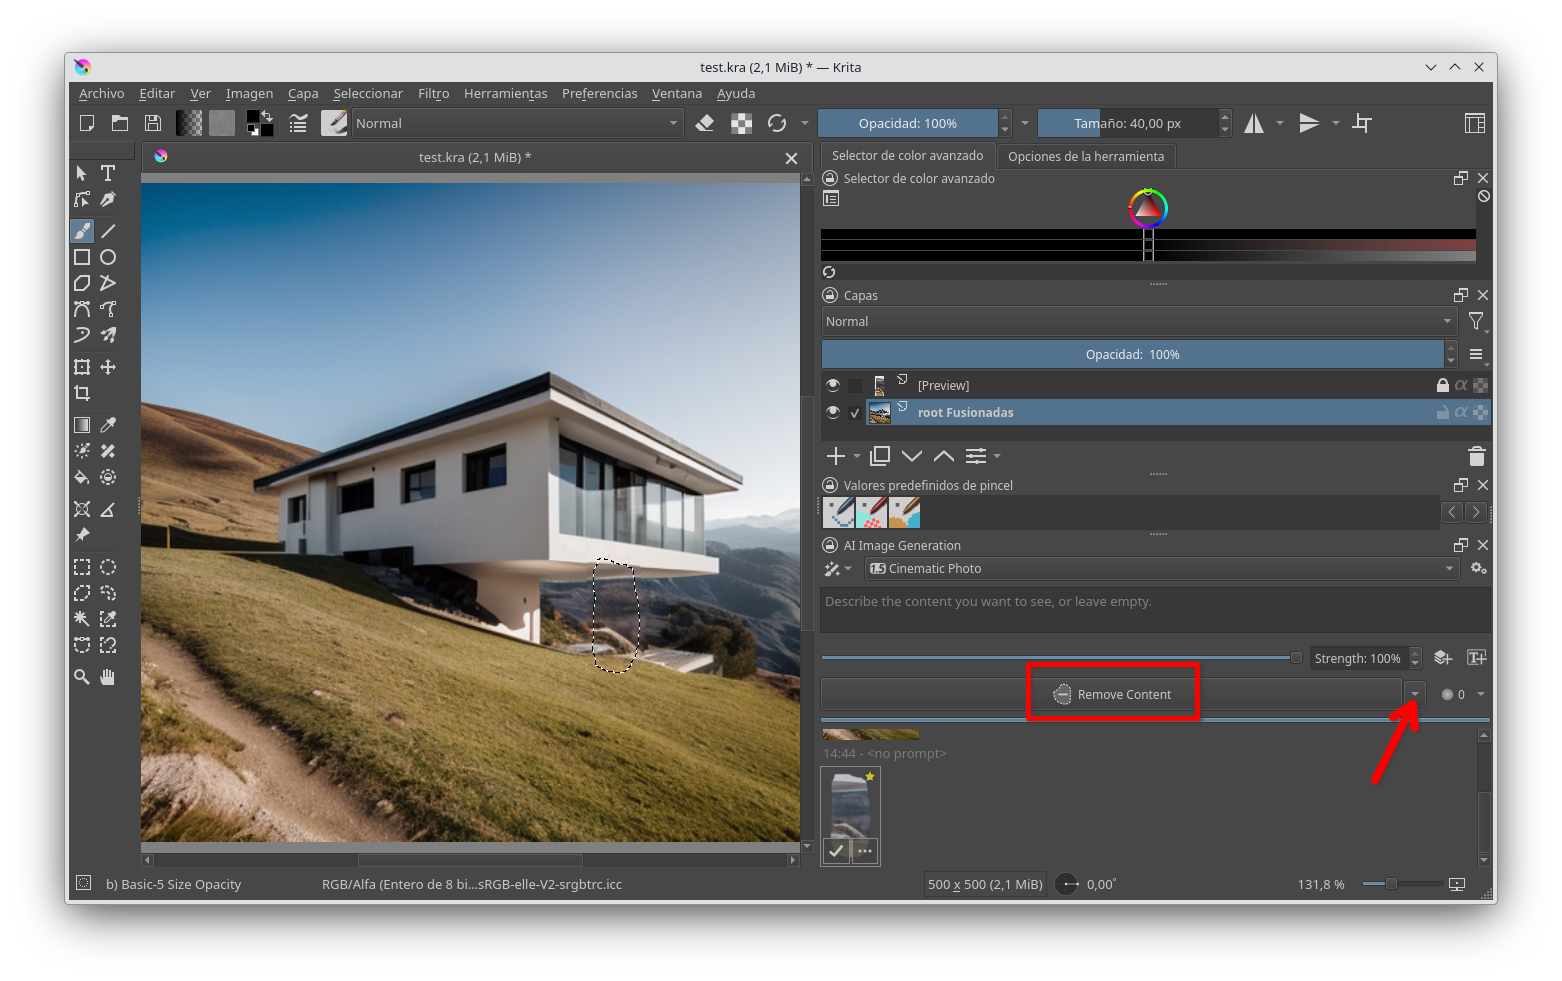Open an existing file from toolbar

120,123
